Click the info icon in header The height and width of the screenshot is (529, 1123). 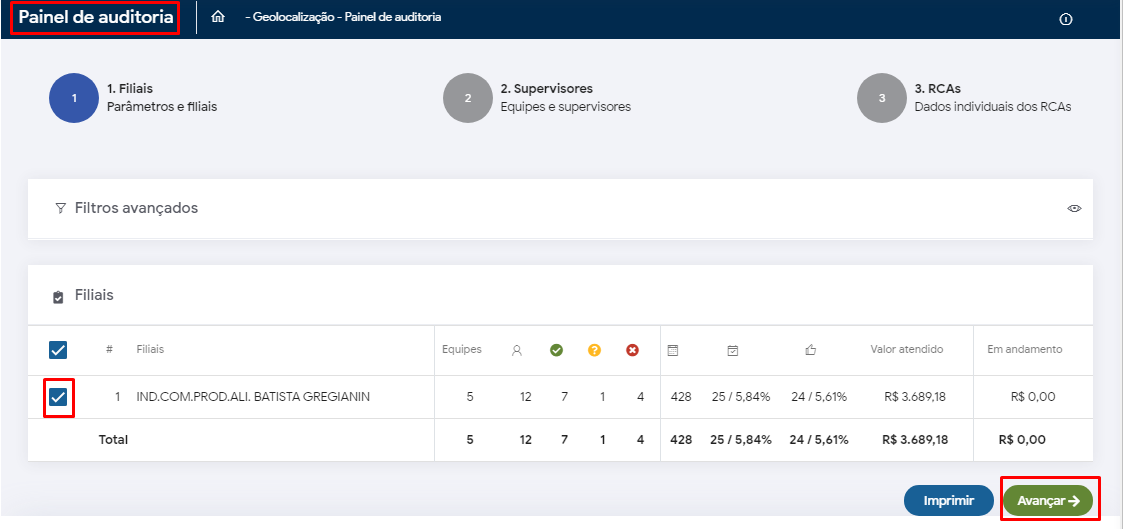[1066, 19]
